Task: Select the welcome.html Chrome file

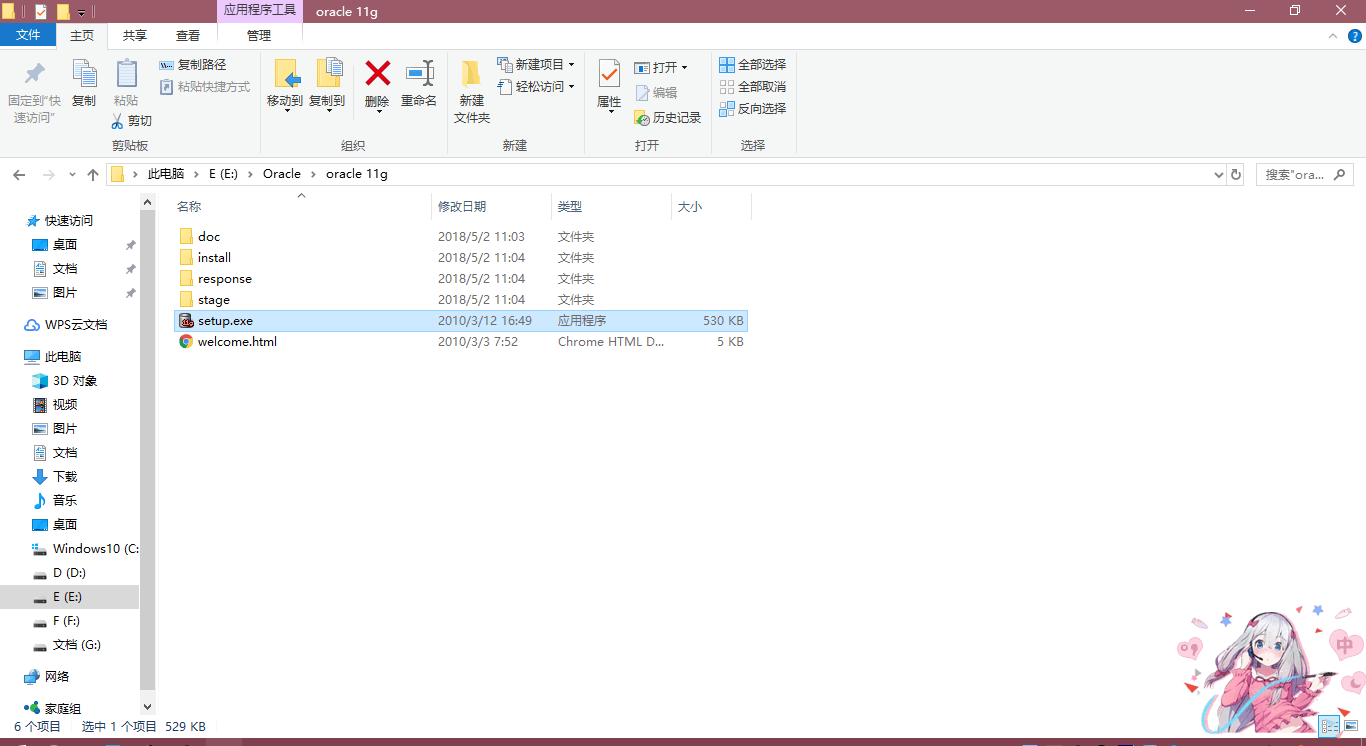Action: point(460,342)
